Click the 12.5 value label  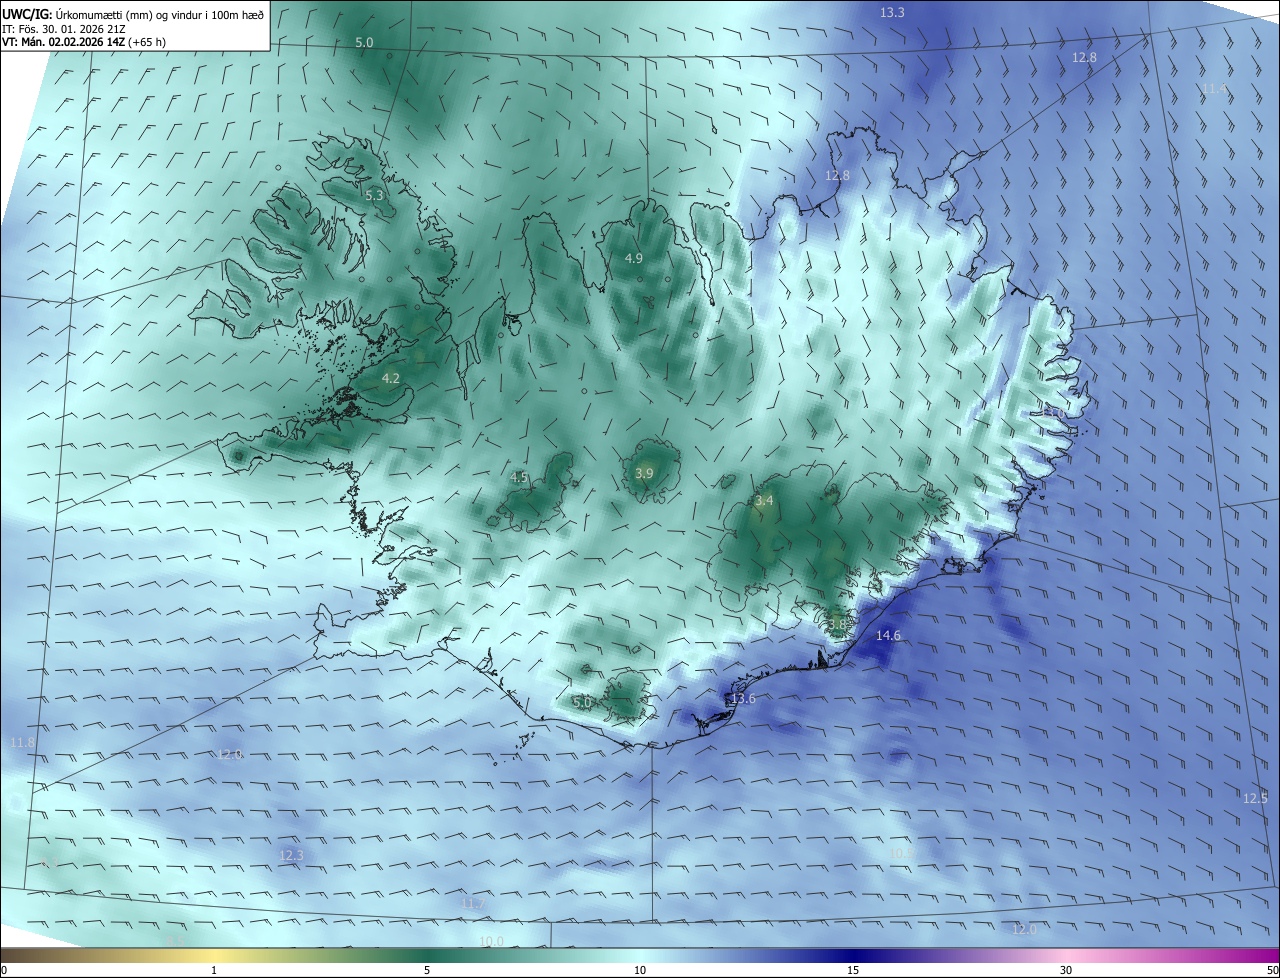click(1255, 798)
